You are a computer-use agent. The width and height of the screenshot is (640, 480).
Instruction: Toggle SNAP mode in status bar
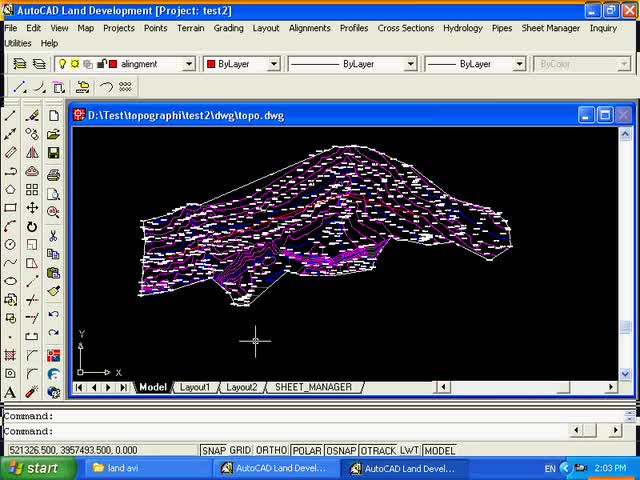(x=214, y=450)
